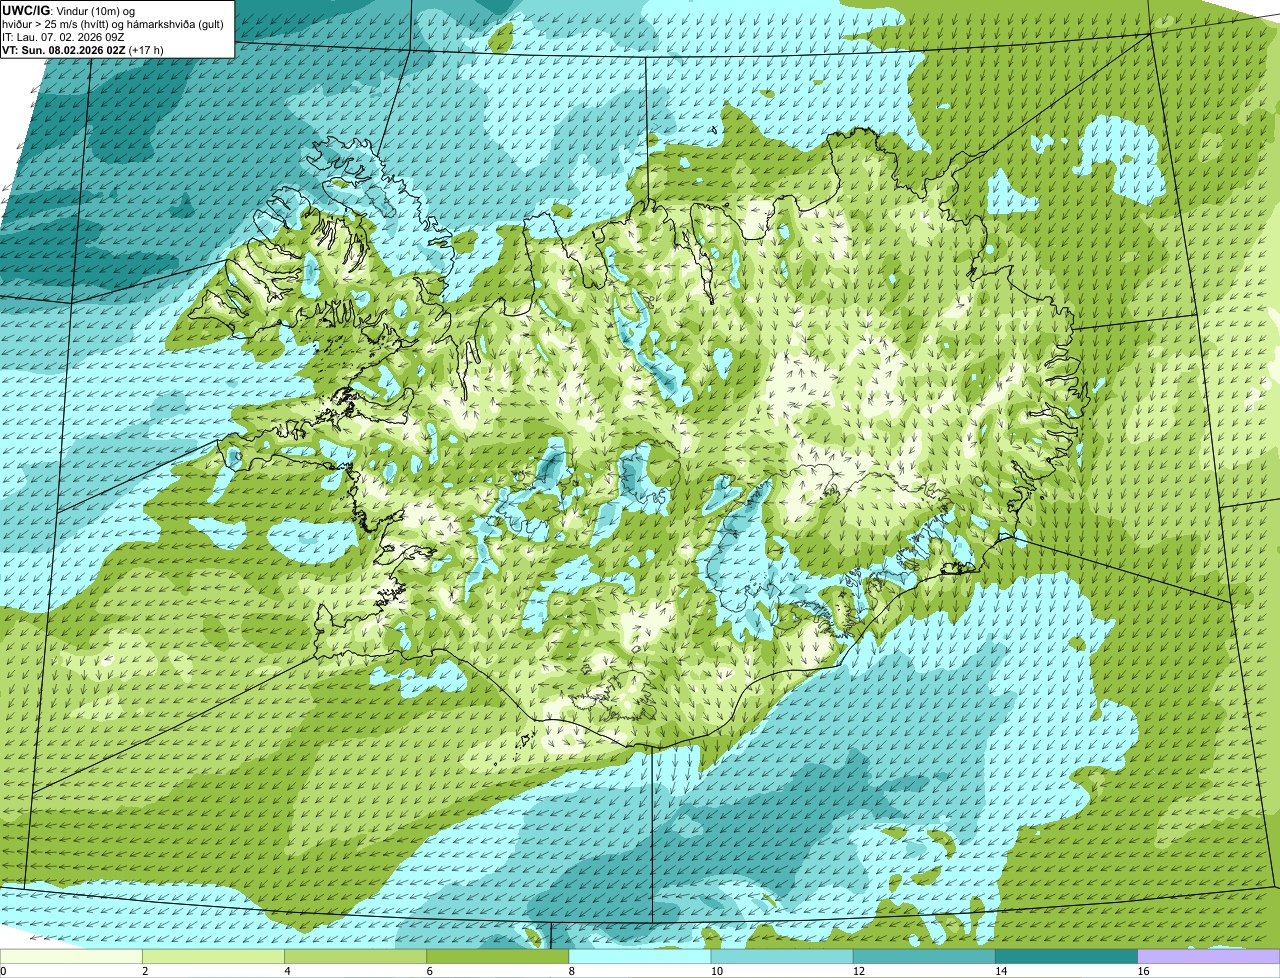This screenshot has width=1280, height=978.
Task: Click the pale yellow 0–2 m/s legend swatch
Action: point(71,957)
